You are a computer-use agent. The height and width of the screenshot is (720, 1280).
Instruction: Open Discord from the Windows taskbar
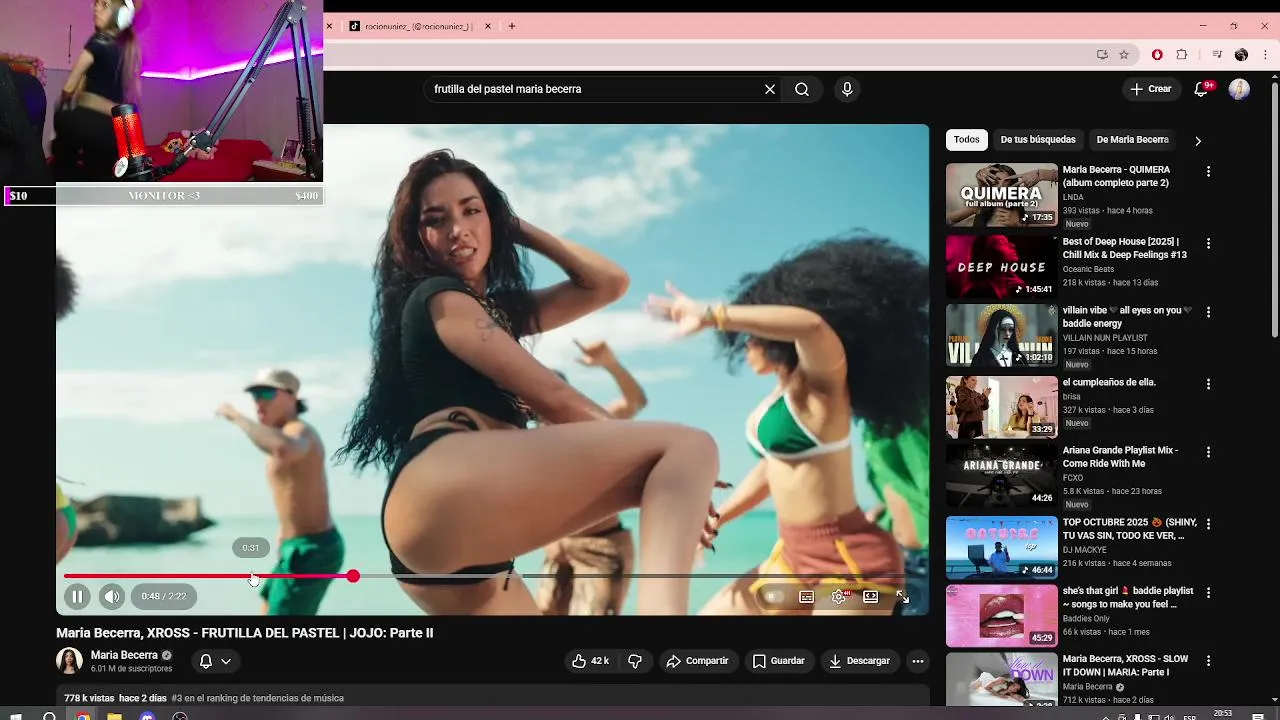pyautogui.click(x=147, y=716)
